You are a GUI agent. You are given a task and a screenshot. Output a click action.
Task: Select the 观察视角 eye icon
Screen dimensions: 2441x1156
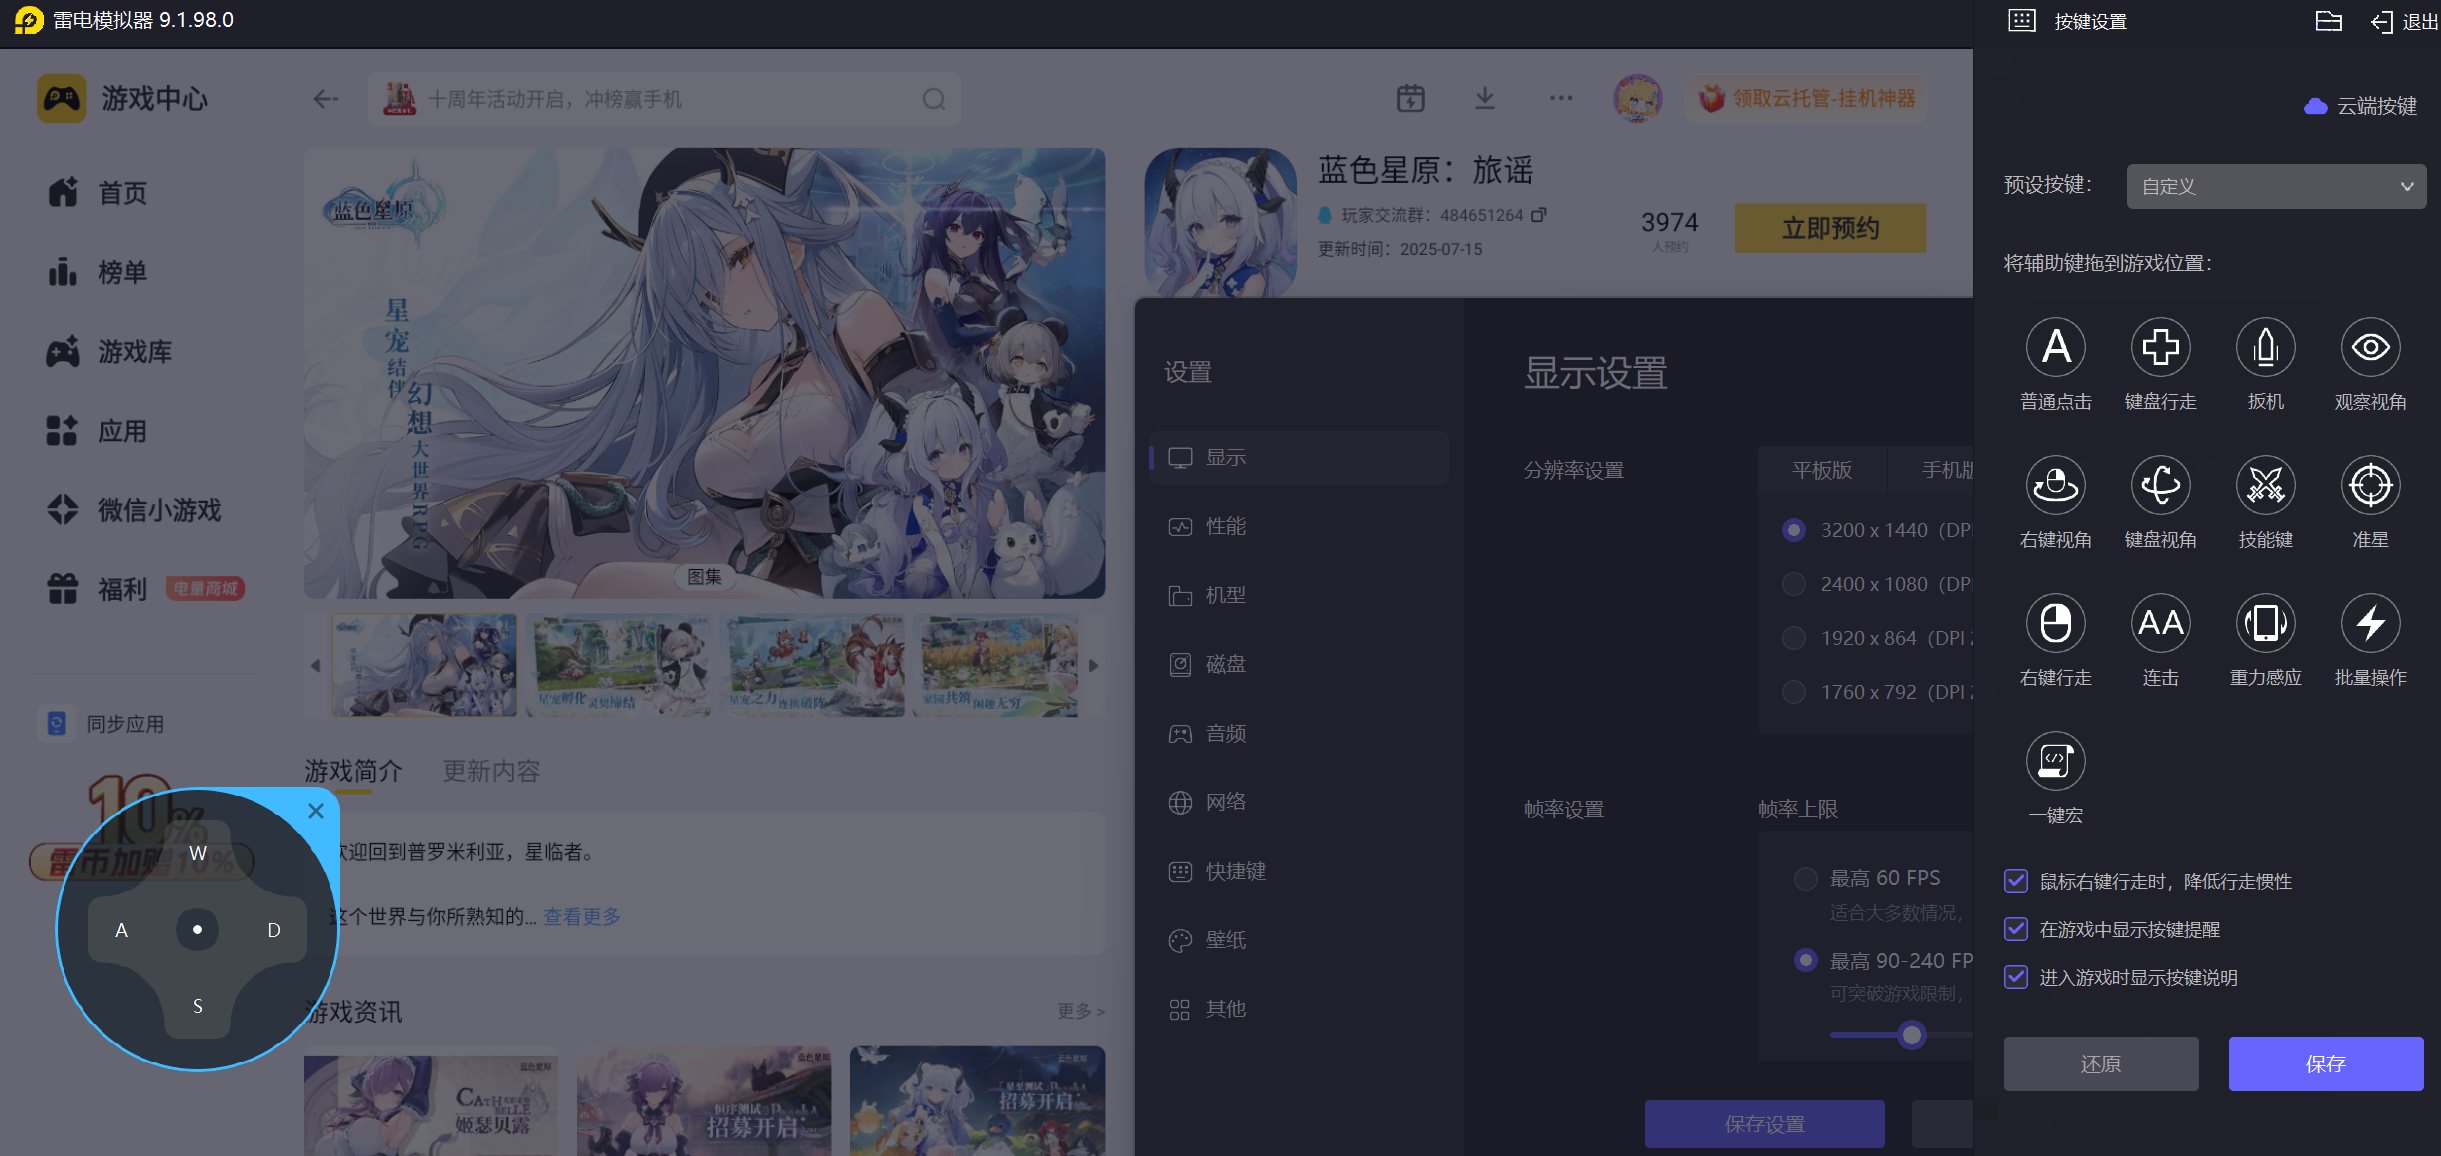point(2370,348)
